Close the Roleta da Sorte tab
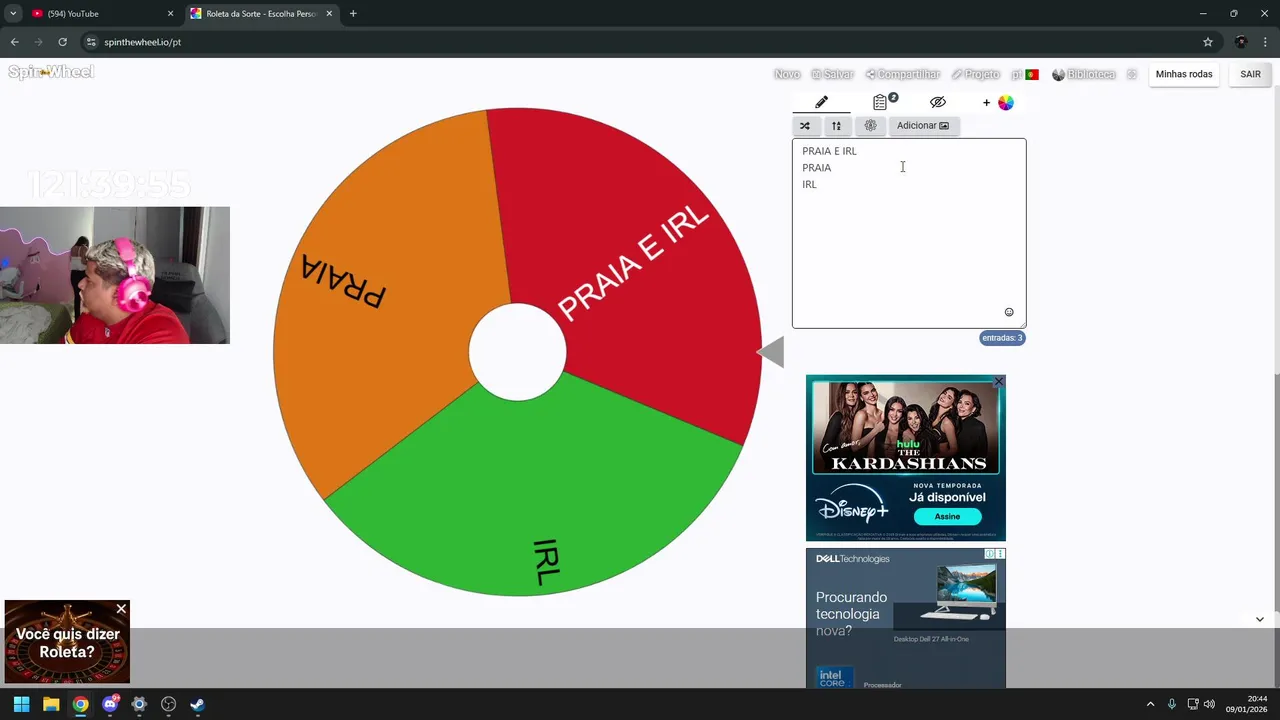This screenshot has height=720, width=1280. [x=329, y=14]
